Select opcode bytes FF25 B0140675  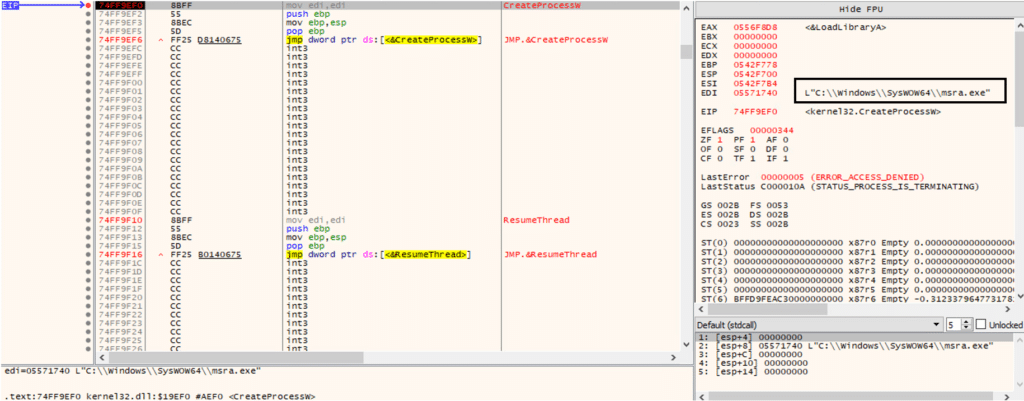206,254
